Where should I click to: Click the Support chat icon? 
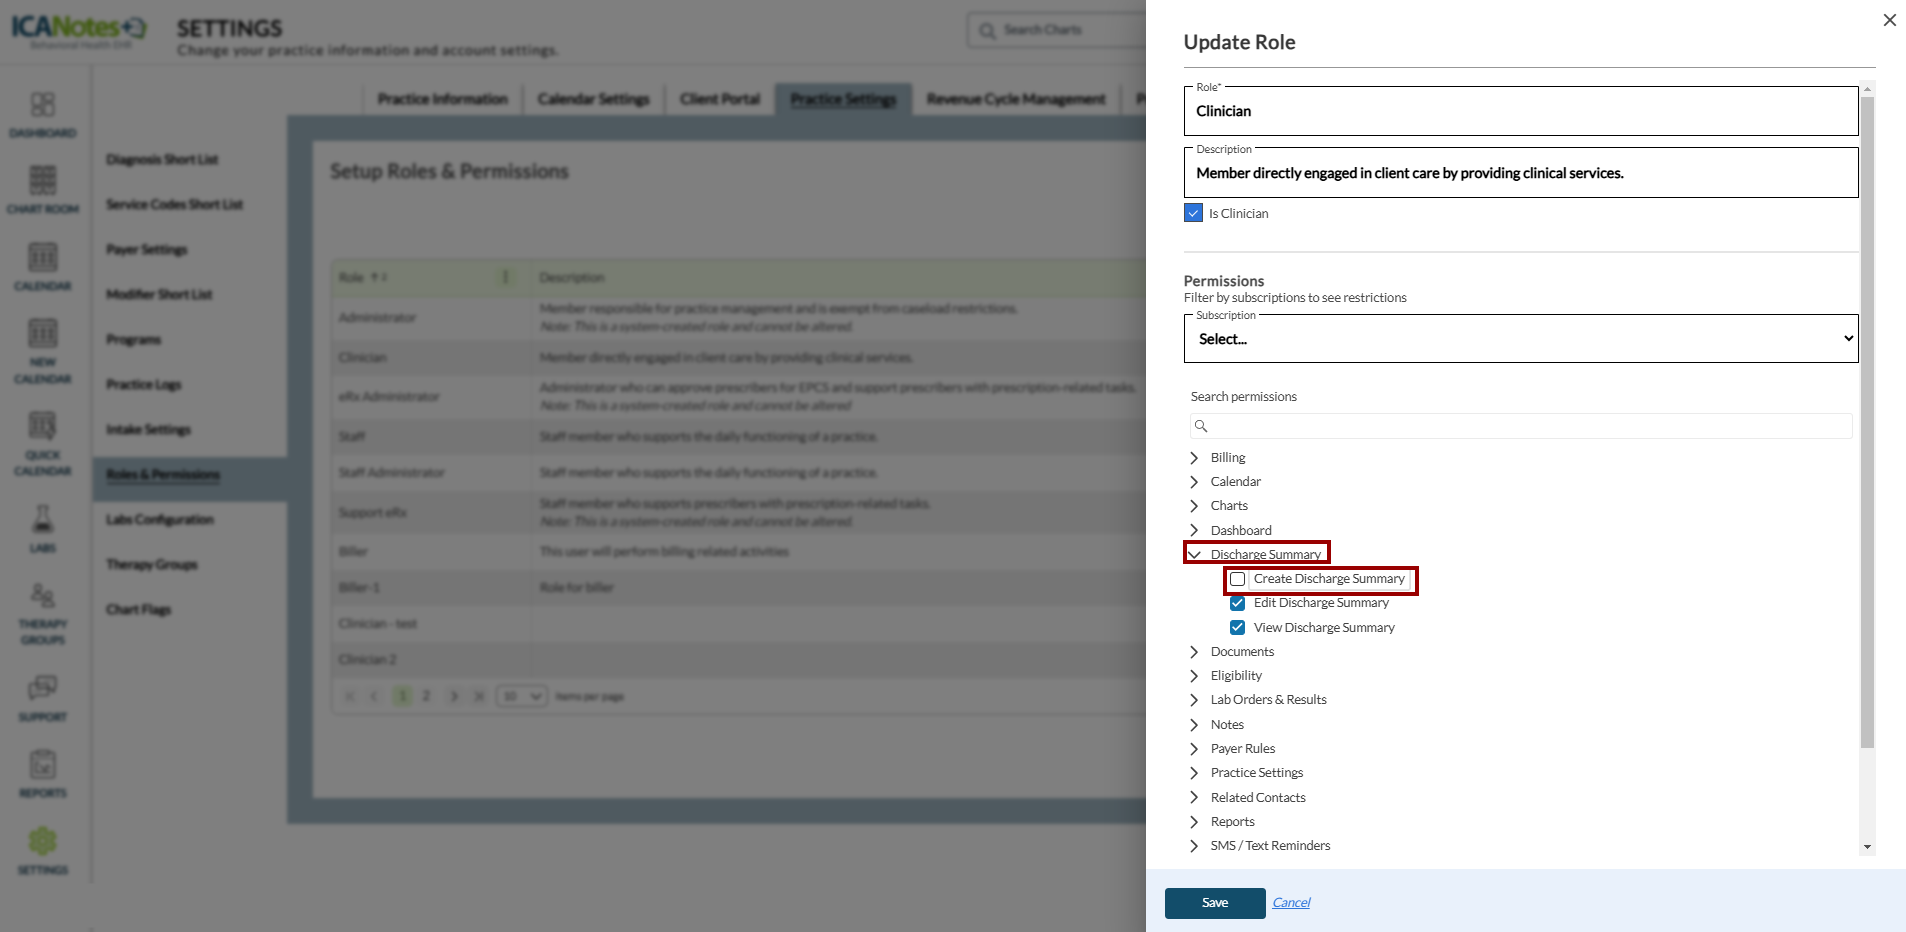tap(42, 689)
